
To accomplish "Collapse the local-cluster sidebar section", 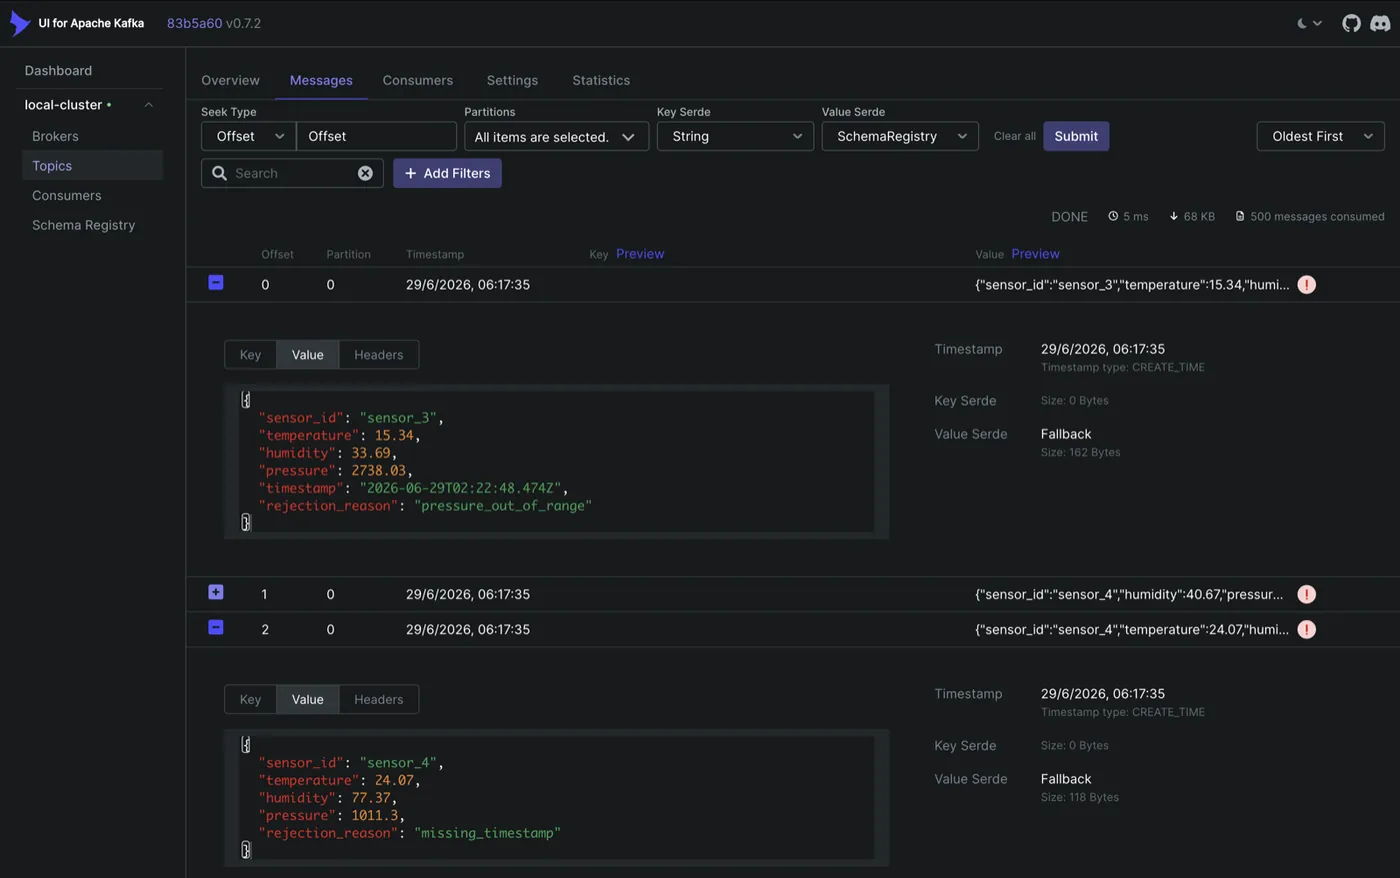I will (148, 105).
